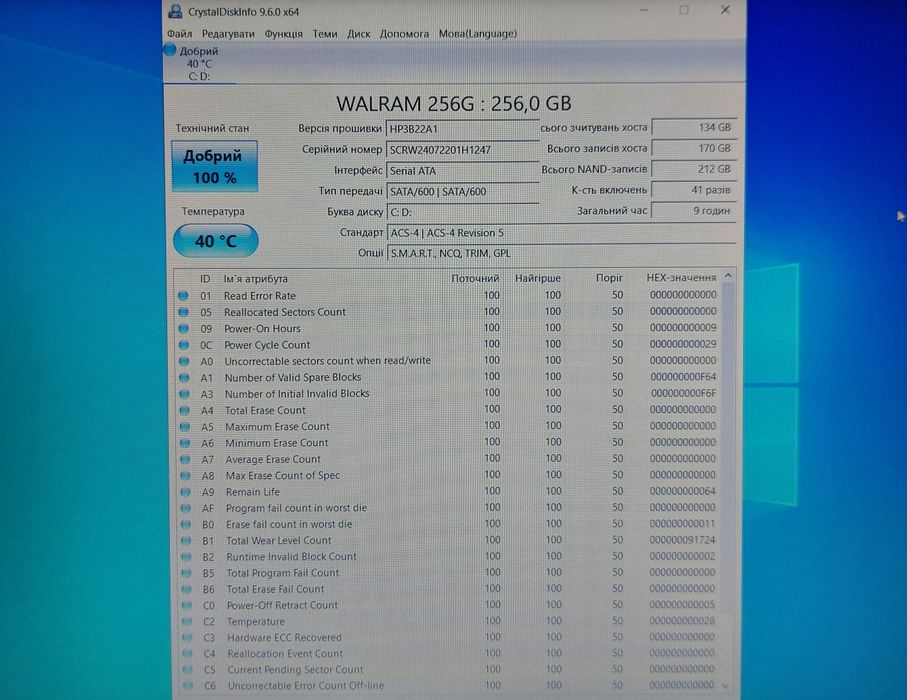Open the Редагувати menu
This screenshot has width=907, height=700.
(228, 34)
